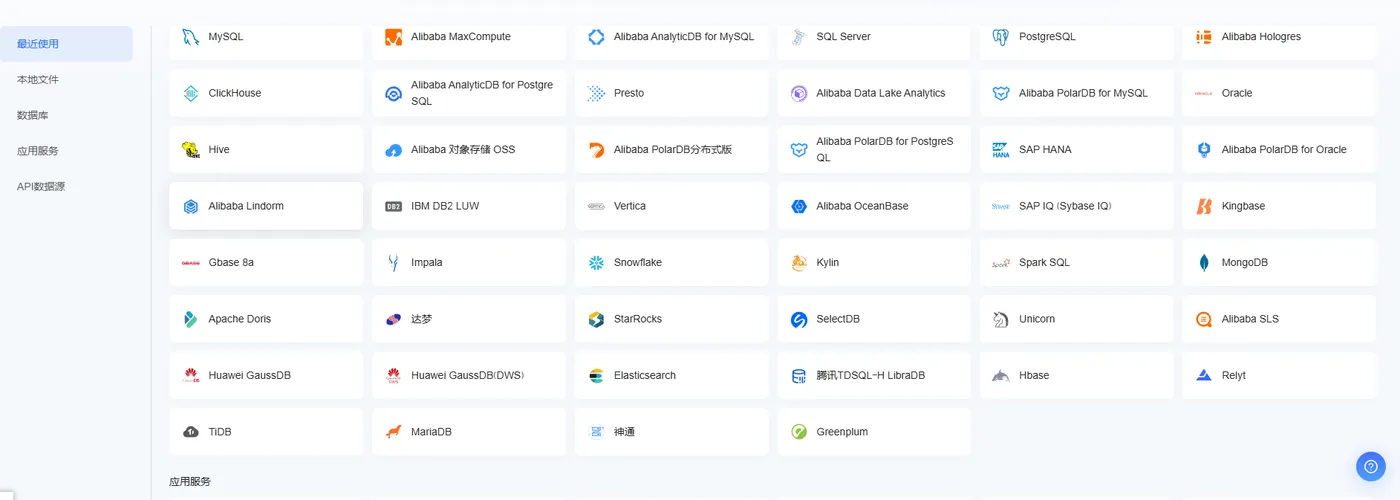
Task: Choose the Kingbase icon
Action: (1204, 206)
